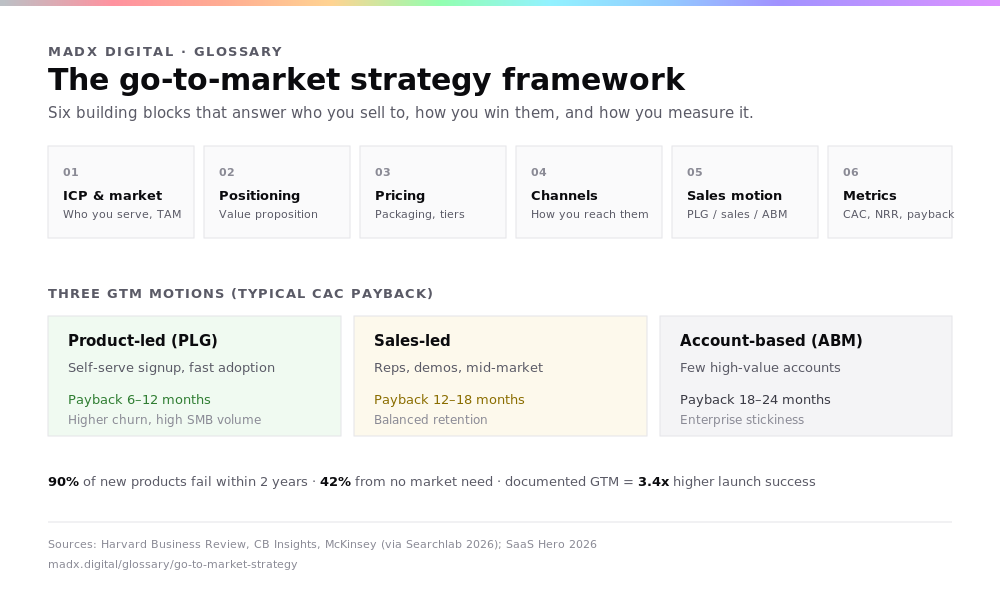The height and width of the screenshot is (600, 1000).
Task: Select the 'Positioning' block card
Action: coord(277,192)
